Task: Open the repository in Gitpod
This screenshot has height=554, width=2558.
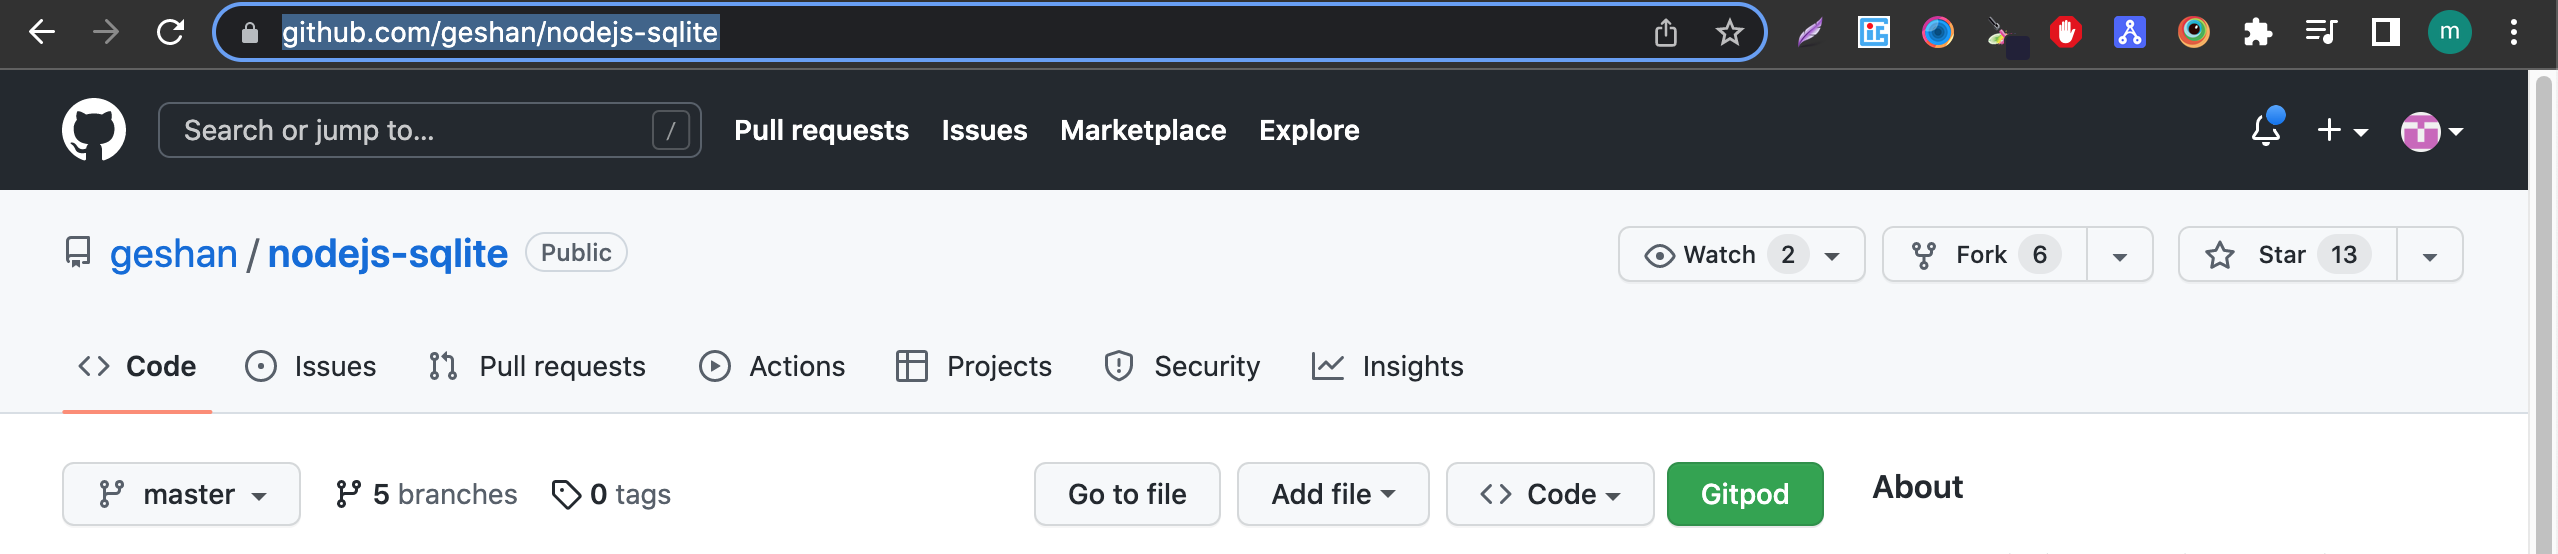Action: [1745, 494]
